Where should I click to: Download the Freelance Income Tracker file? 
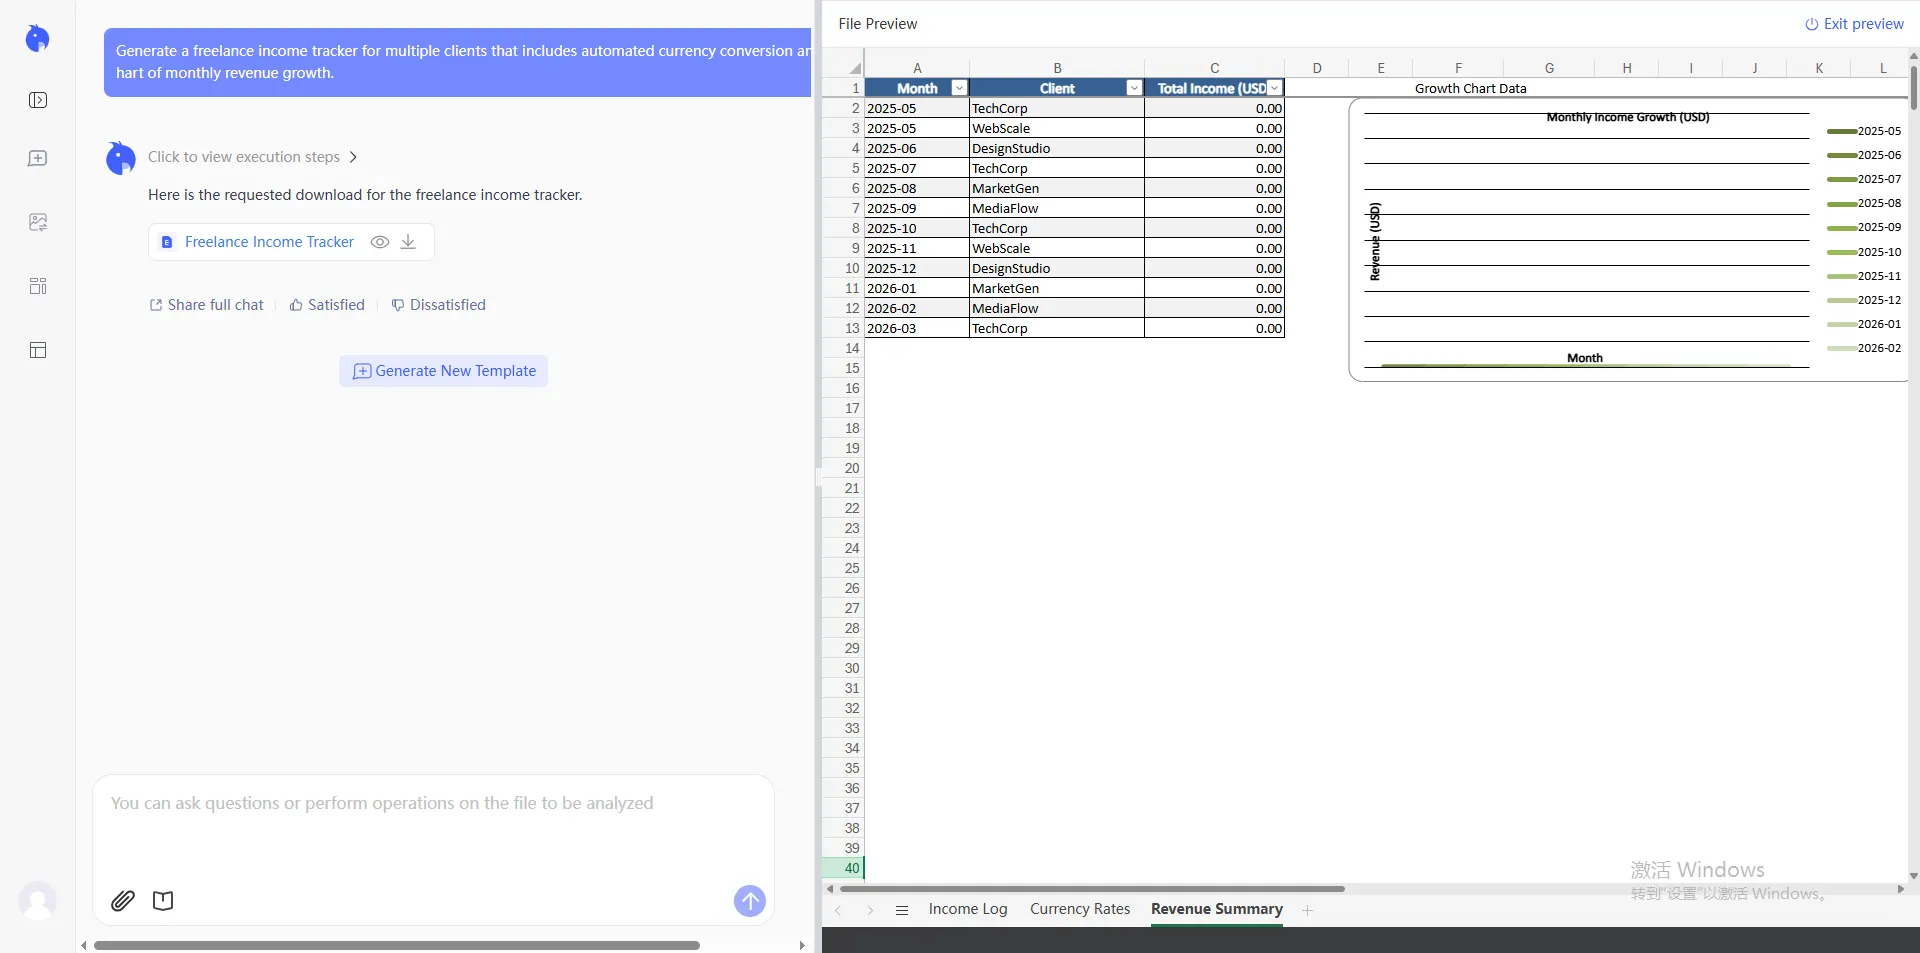(x=407, y=242)
